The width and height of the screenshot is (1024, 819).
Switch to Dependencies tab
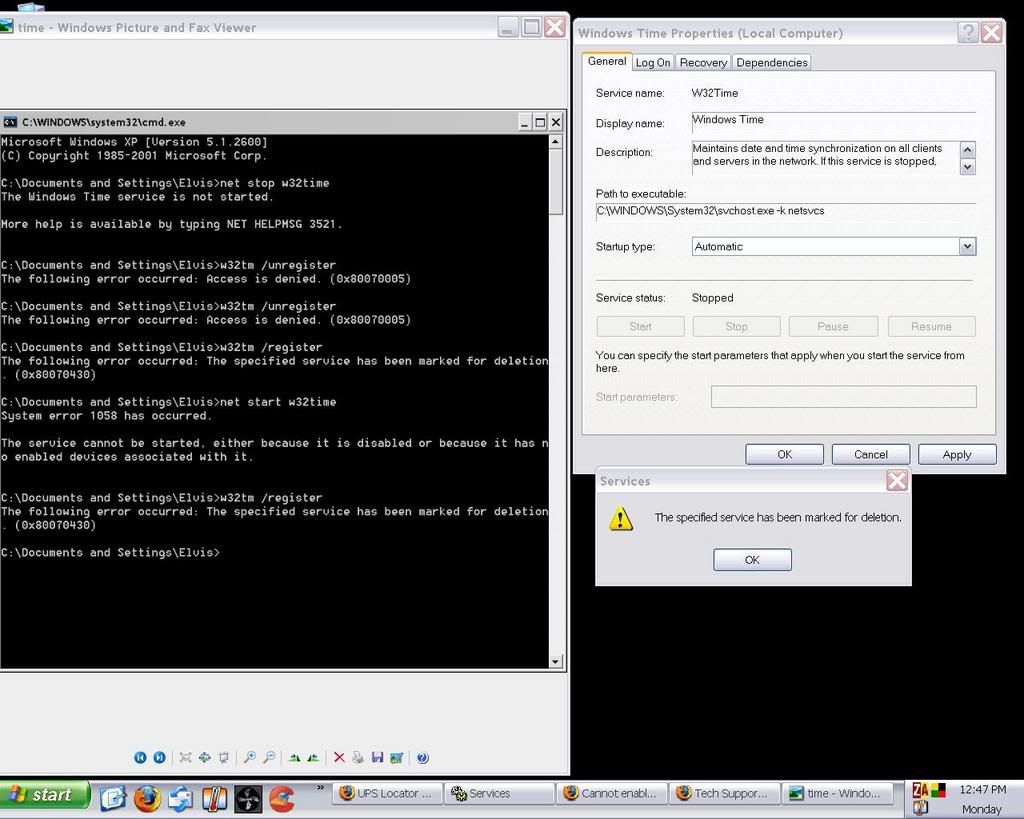click(x=772, y=63)
